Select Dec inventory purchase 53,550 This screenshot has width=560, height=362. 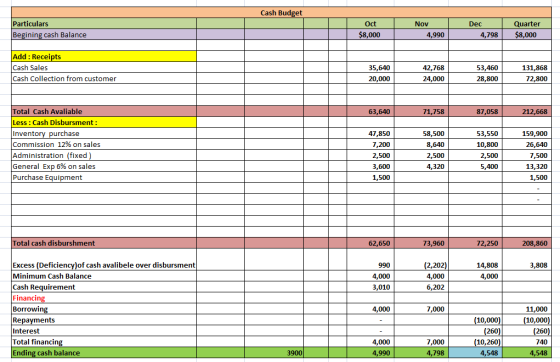pyautogui.click(x=475, y=134)
